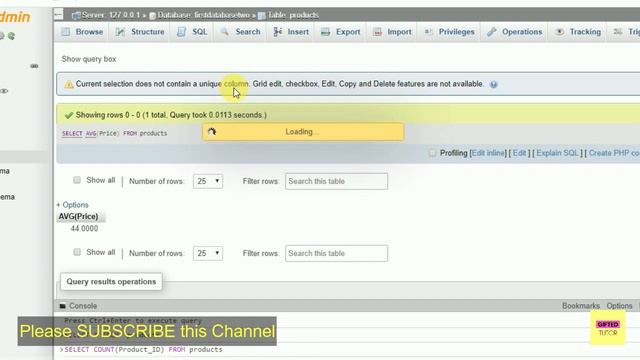Click the lower Search this table field

tap(336, 253)
